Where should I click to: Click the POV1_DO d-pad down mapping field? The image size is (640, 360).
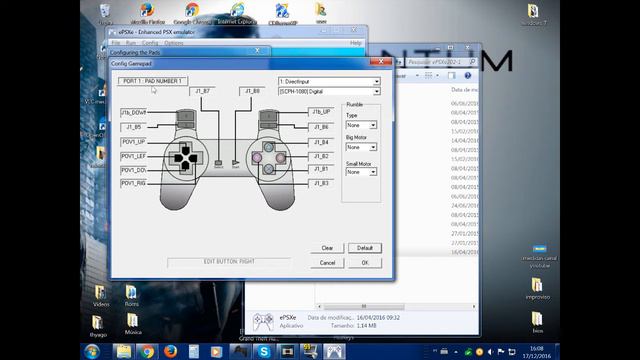coord(133,170)
